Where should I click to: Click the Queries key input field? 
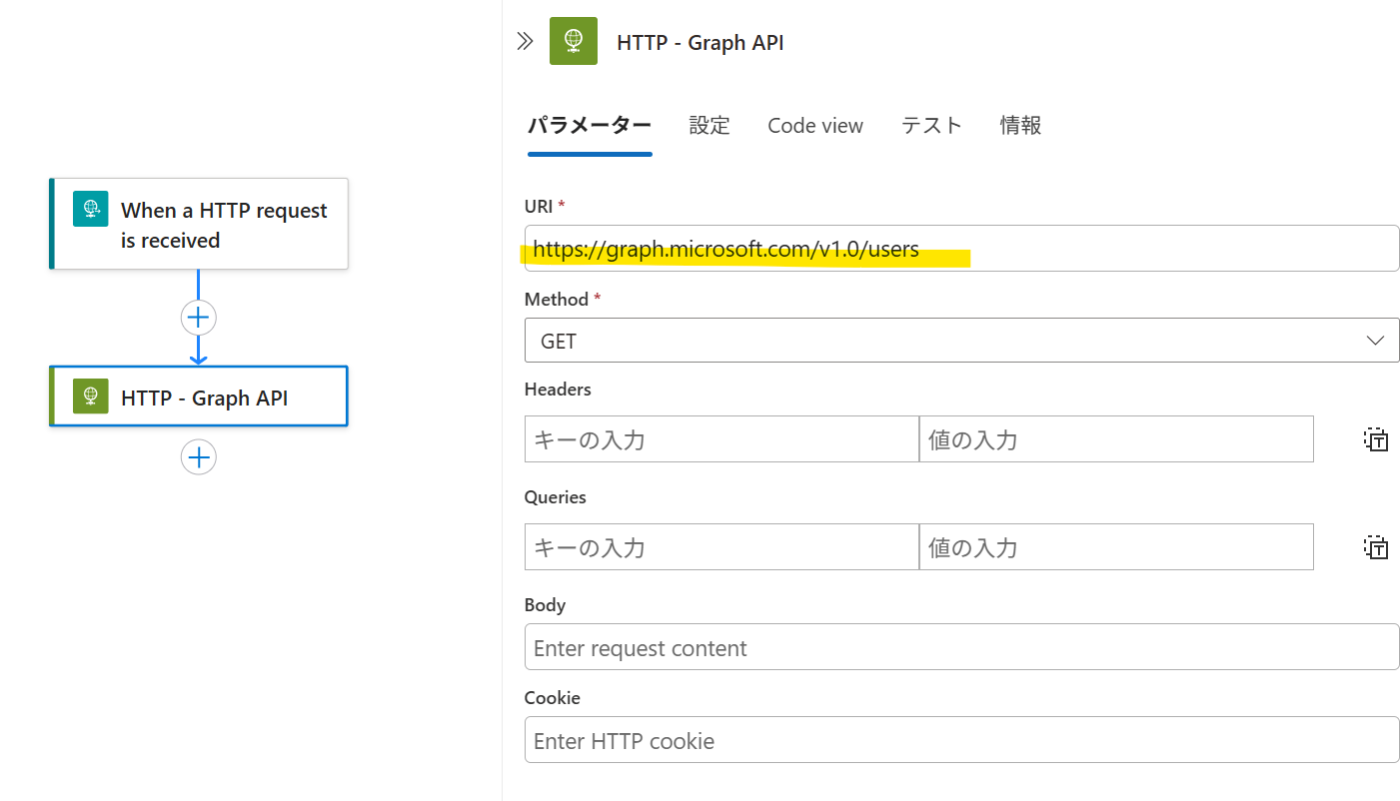pos(721,547)
